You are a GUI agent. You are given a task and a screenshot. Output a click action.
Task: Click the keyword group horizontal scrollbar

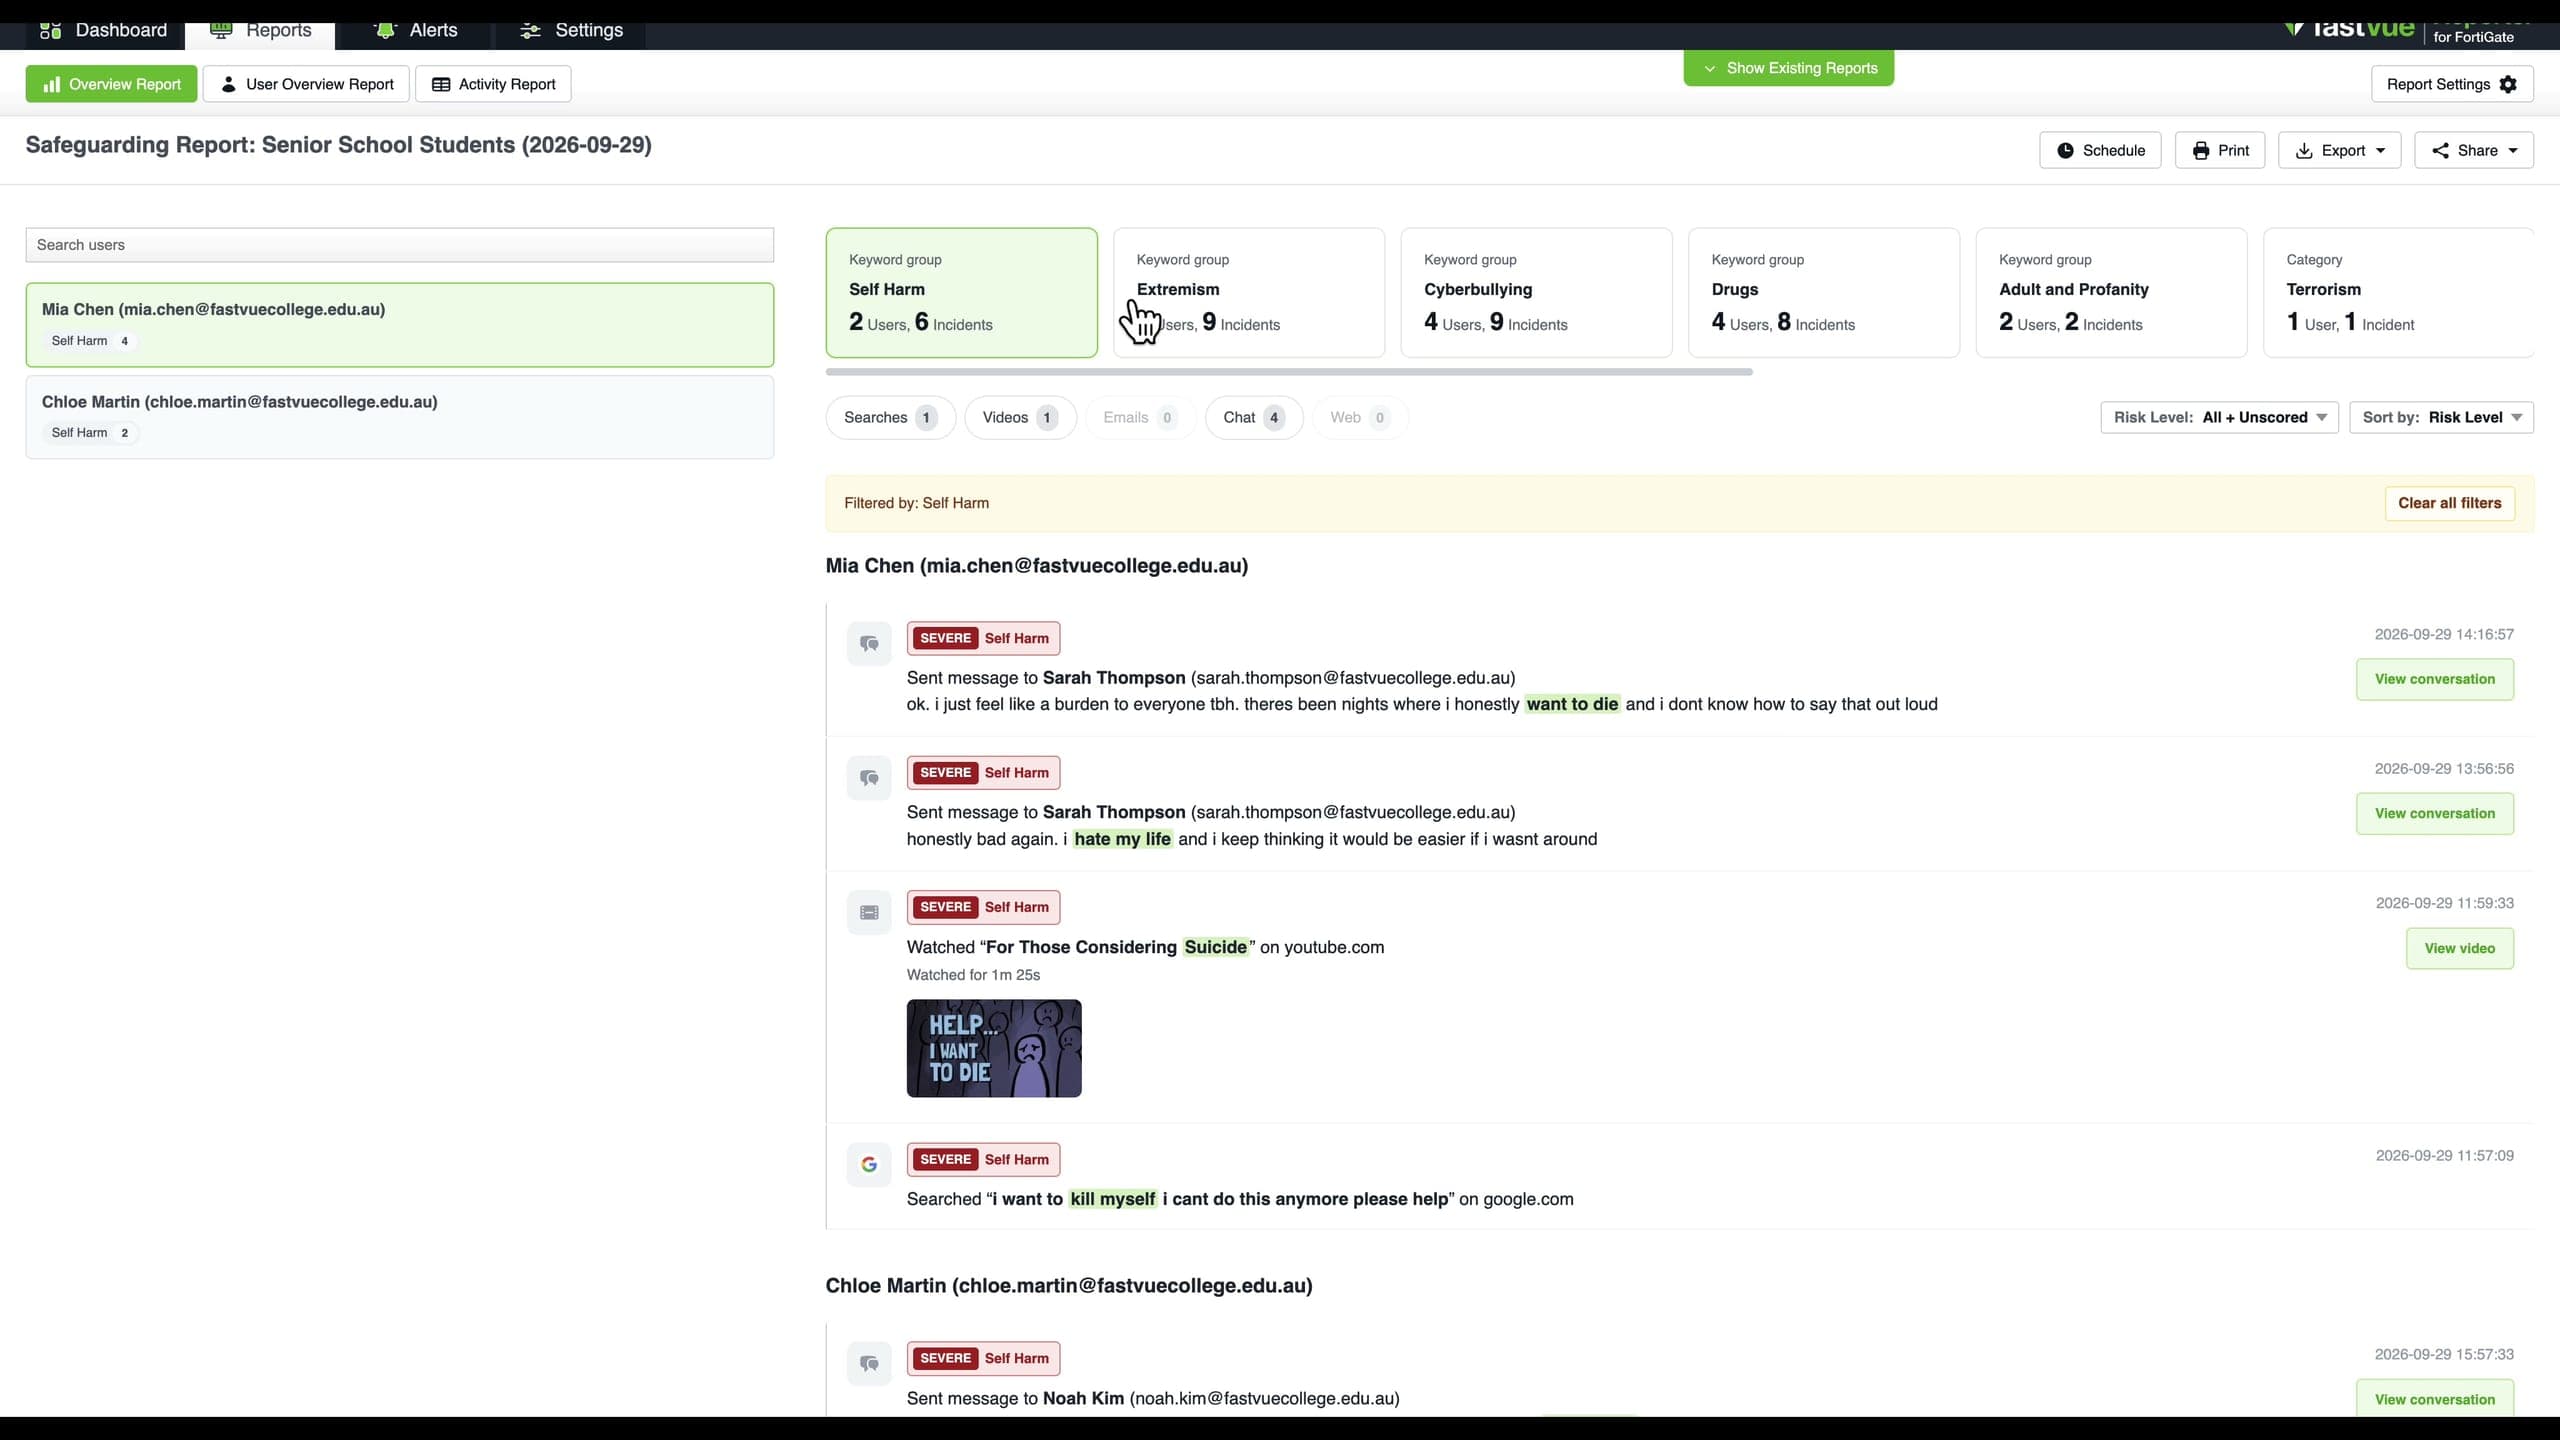click(1289, 372)
